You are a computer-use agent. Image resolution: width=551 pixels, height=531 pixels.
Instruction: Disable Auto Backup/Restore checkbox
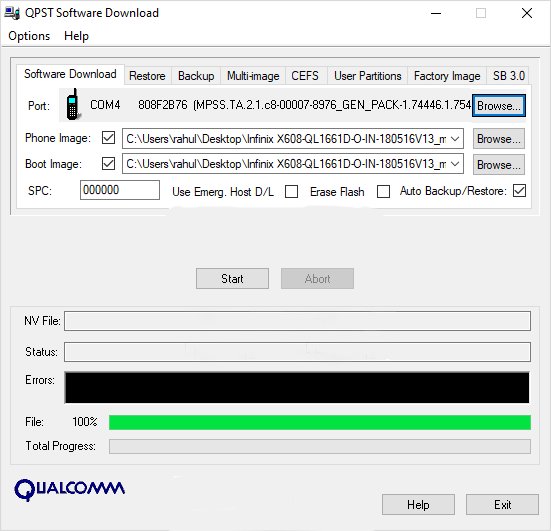pyautogui.click(x=519, y=191)
